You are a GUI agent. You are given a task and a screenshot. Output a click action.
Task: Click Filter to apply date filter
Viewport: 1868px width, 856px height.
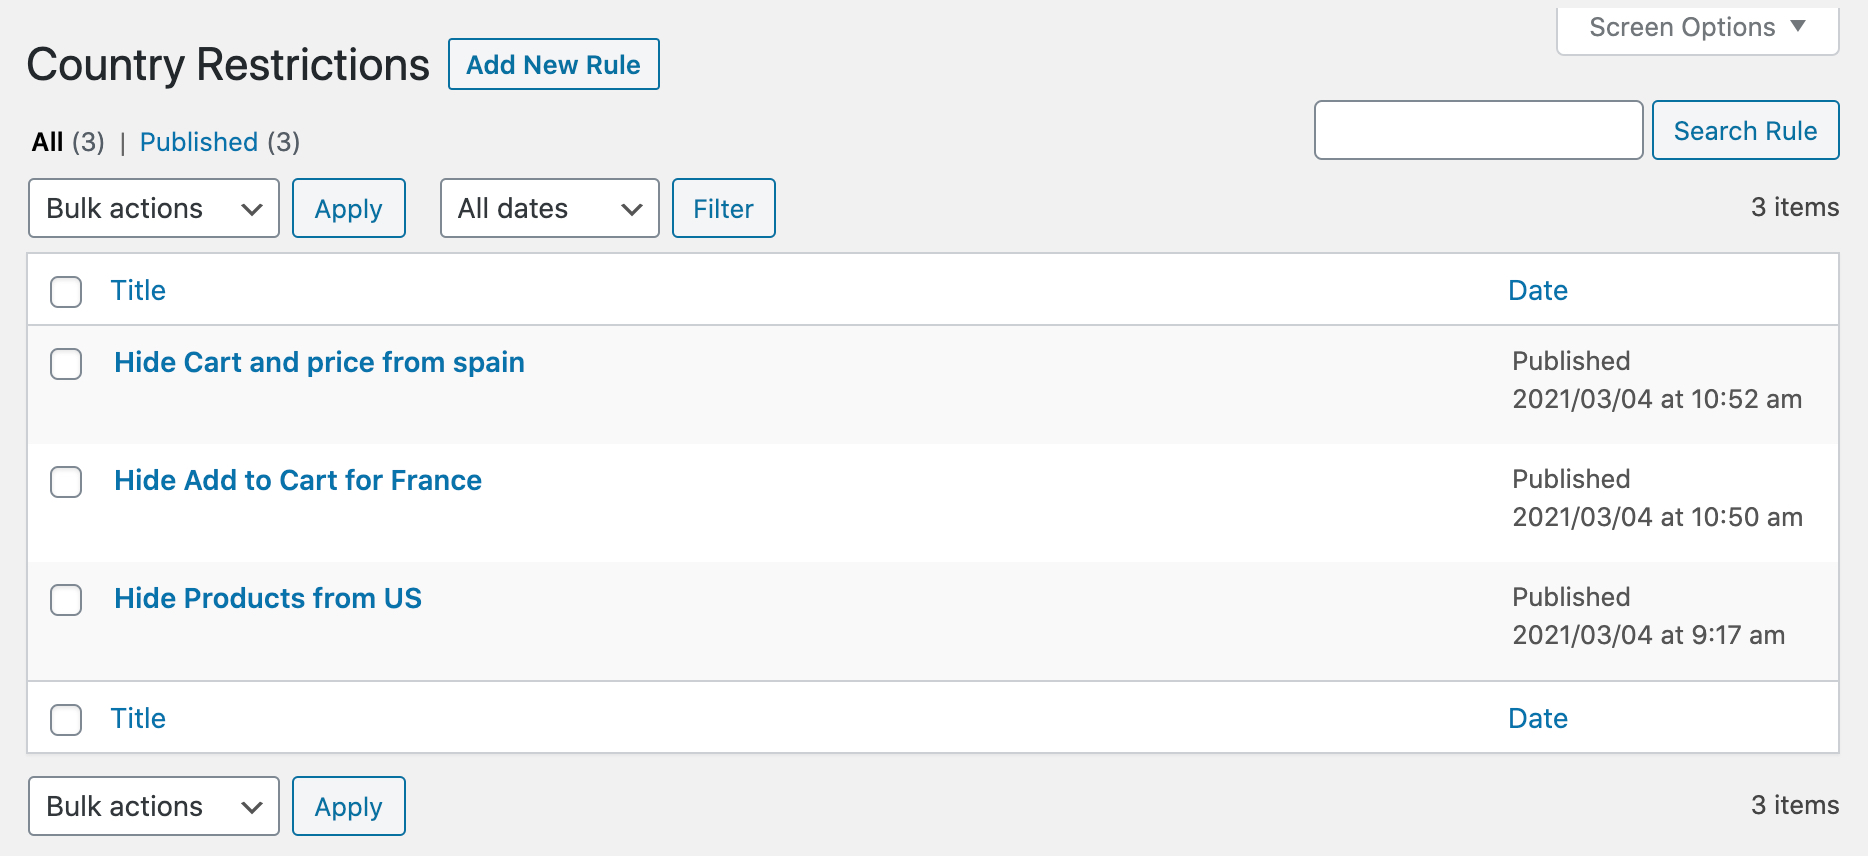coord(723,208)
